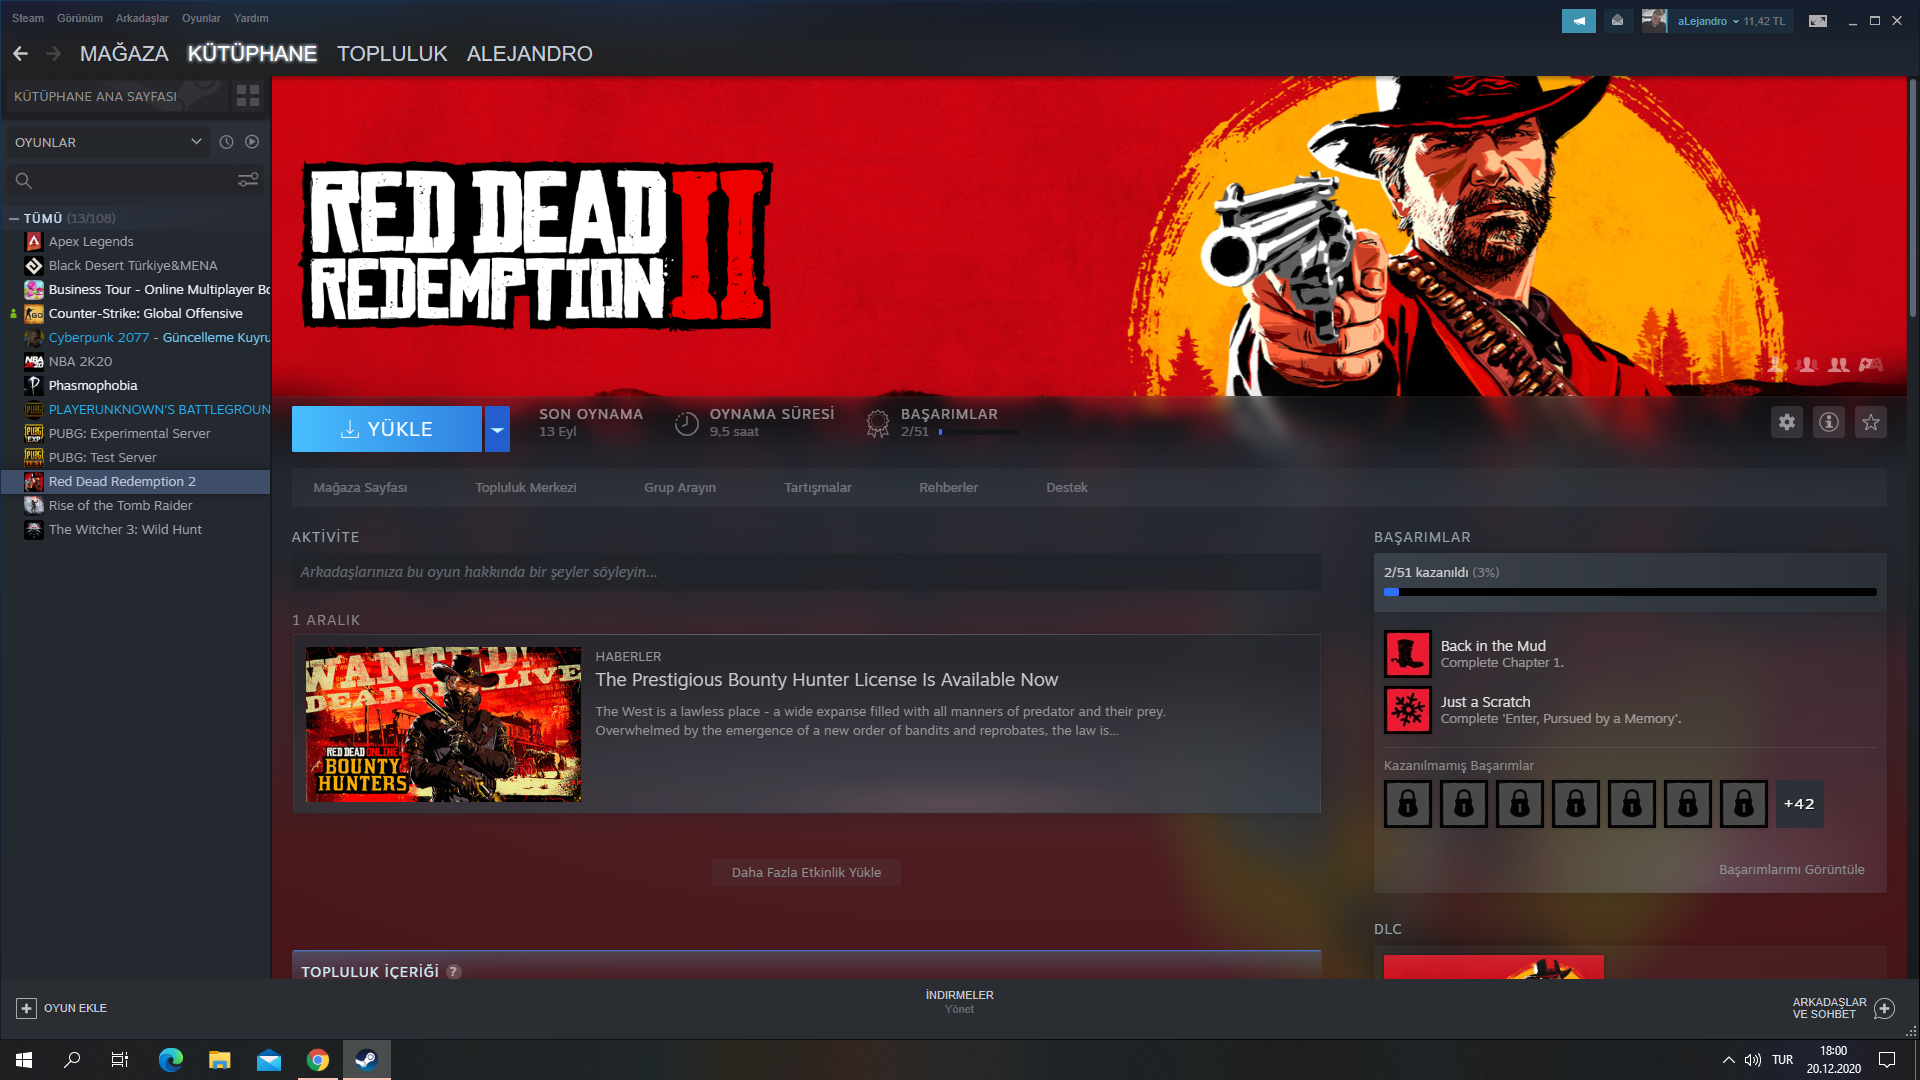
Task: Go back with the left arrow button
Action: [x=20, y=54]
